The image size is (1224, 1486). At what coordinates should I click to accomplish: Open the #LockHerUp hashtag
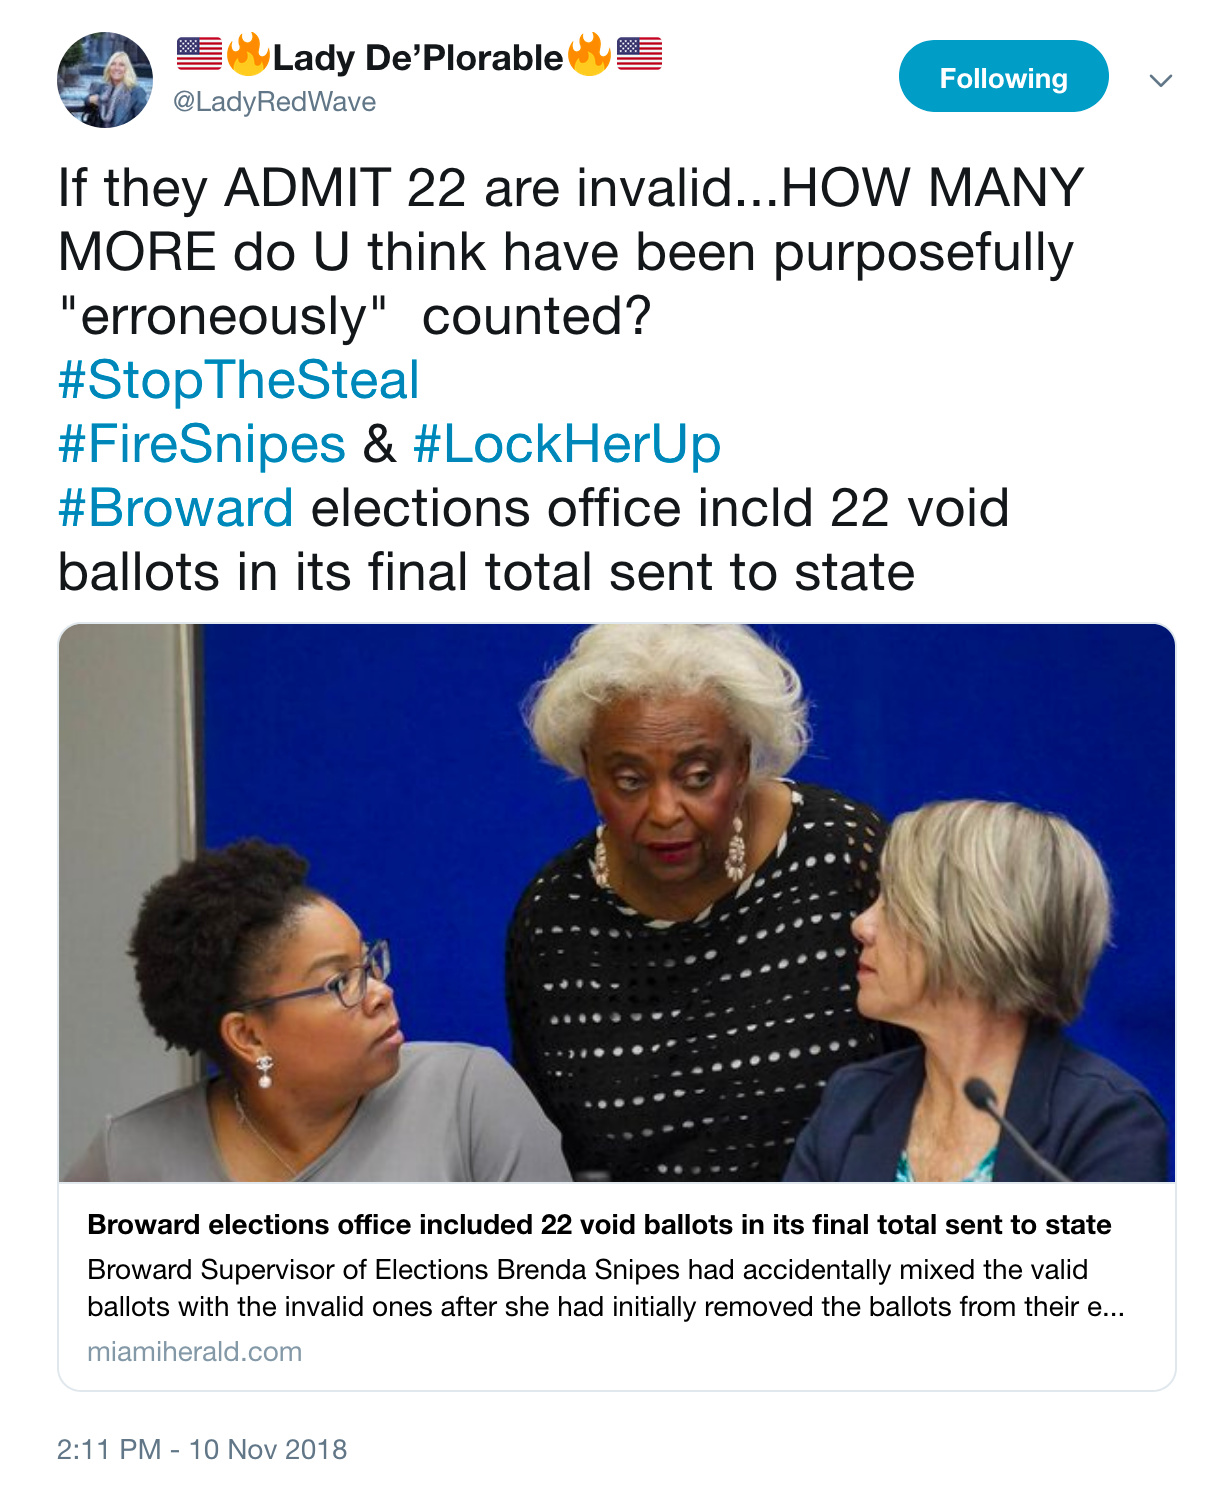pyautogui.click(x=566, y=444)
